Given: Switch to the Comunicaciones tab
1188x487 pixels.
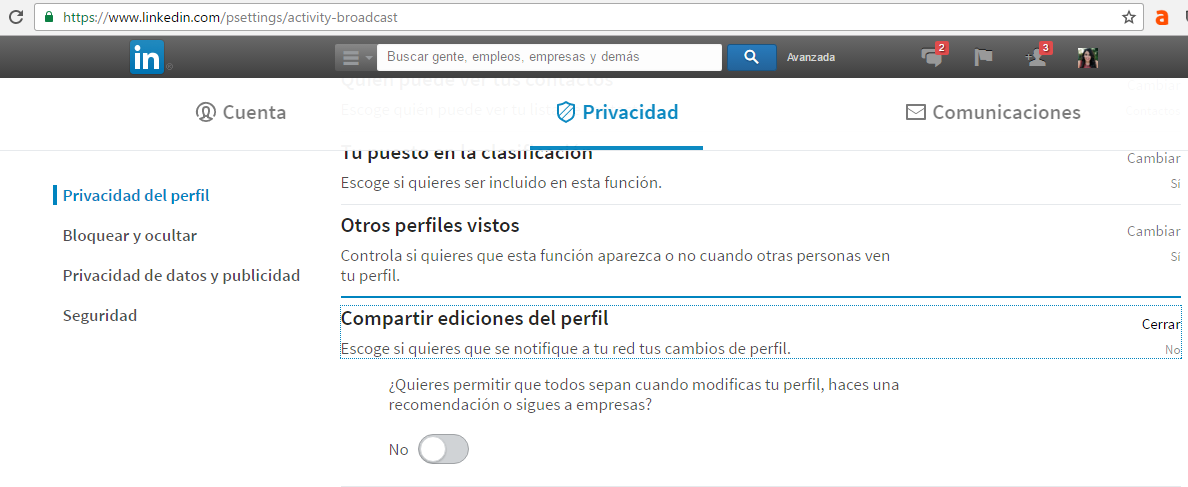Looking at the screenshot, I should click(993, 113).
